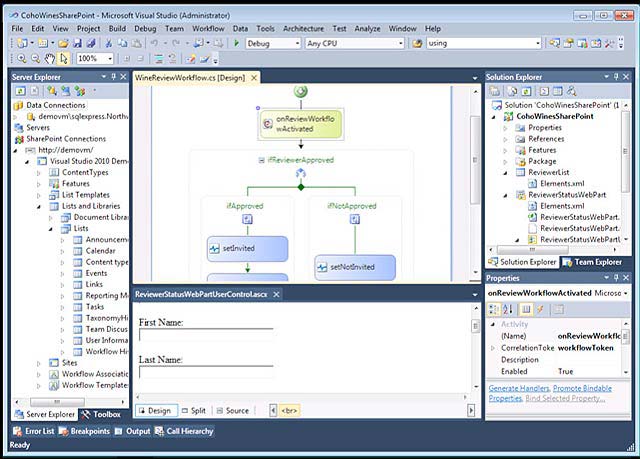Select the setNotInvited activity icon
This screenshot has height=459, width=640.
click(x=323, y=267)
